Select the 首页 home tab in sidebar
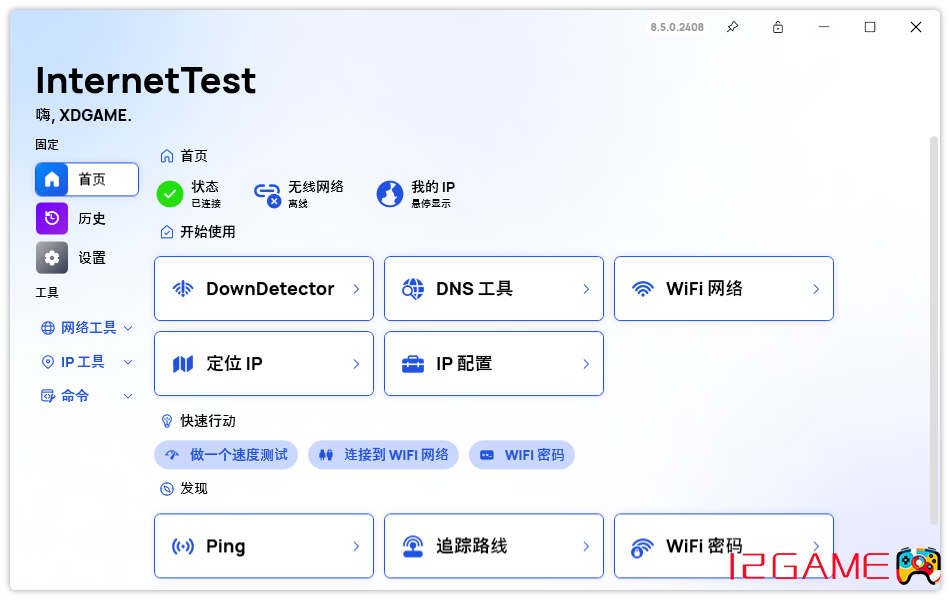Screen dimensions: 950x600 (x=87, y=179)
